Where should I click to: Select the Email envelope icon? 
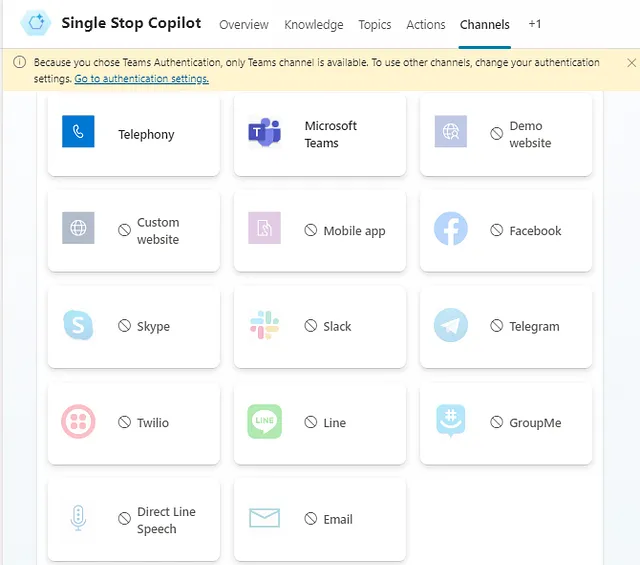click(264, 518)
